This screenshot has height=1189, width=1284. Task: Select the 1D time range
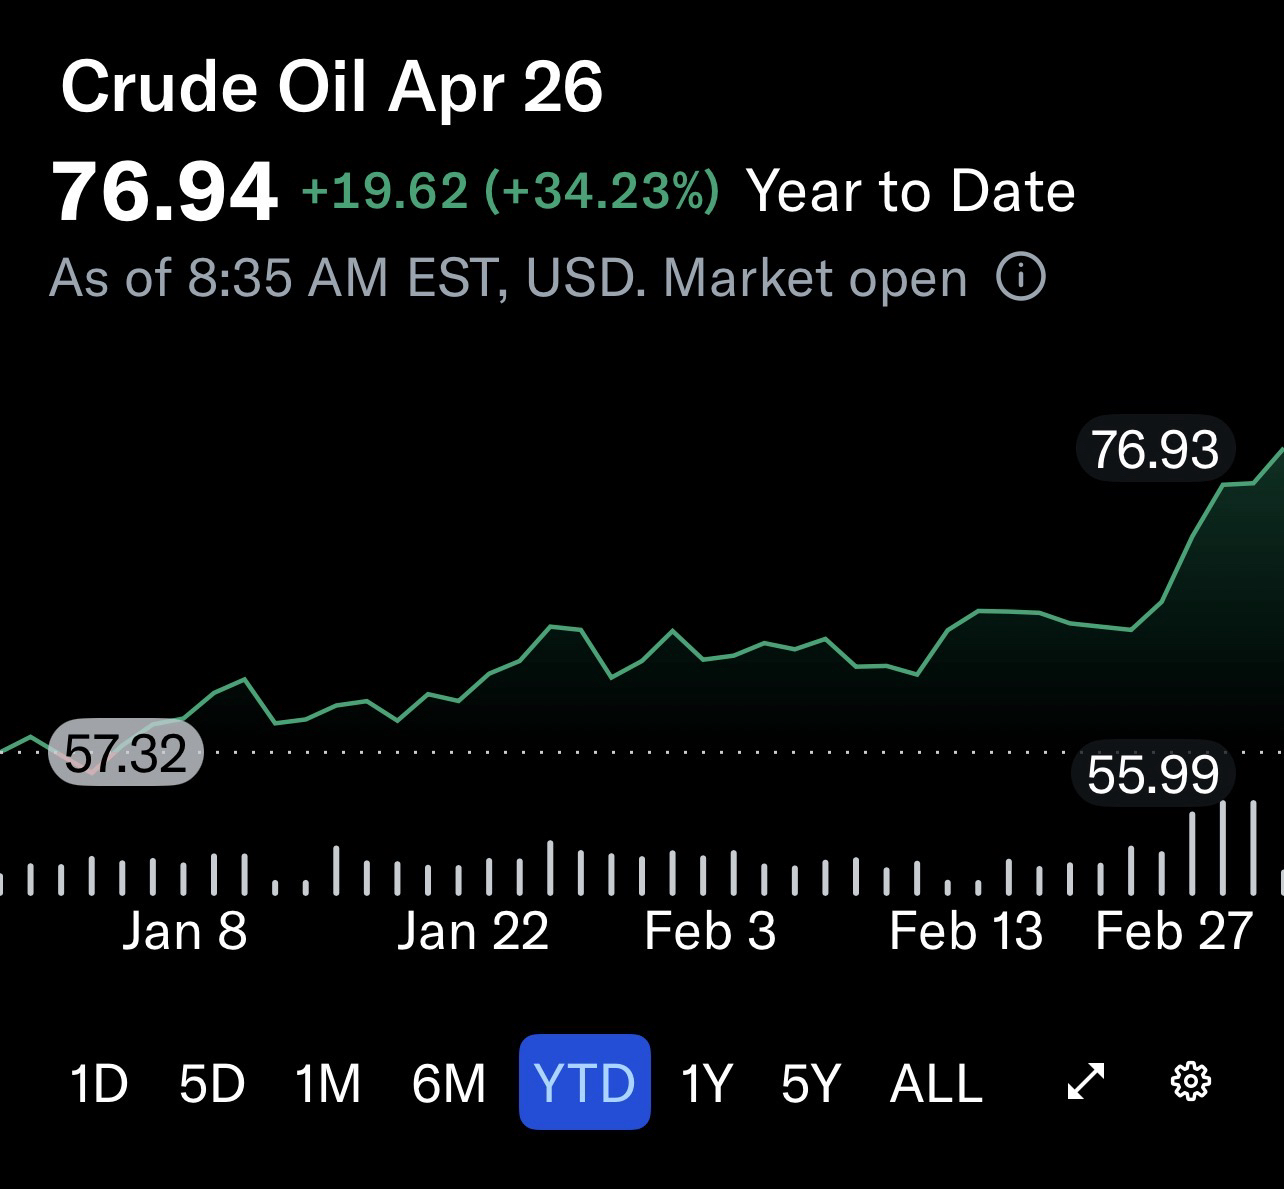[x=98, y=1083]
